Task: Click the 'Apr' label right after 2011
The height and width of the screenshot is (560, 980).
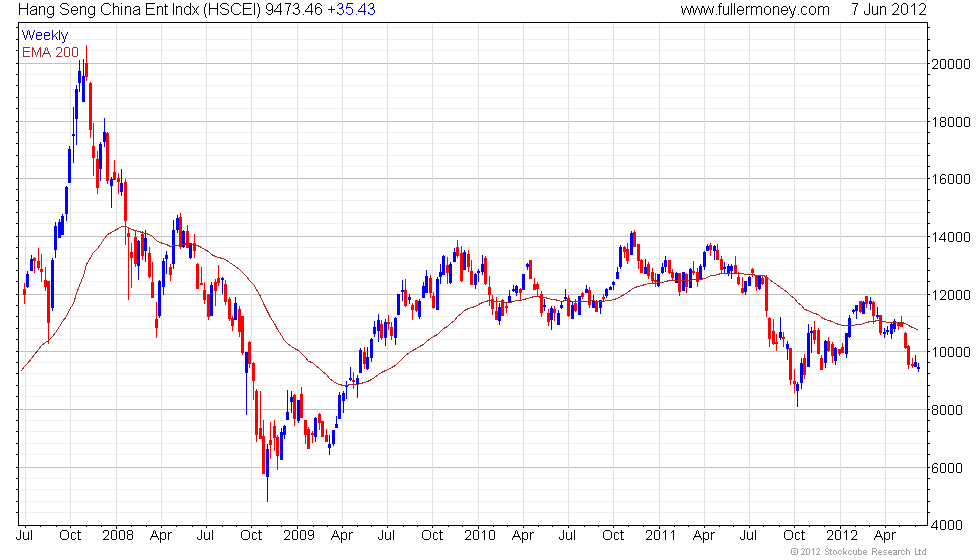Action: pyautogui.click(x=704, y=536)
